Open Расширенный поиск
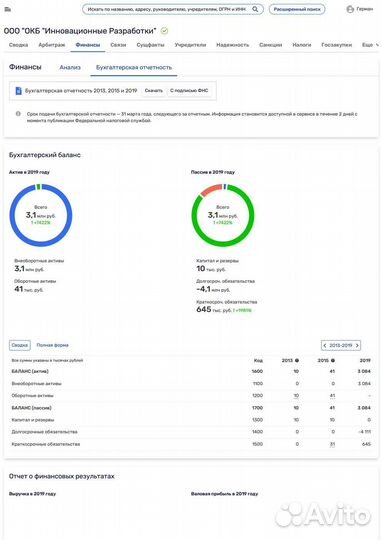Screen dimensions: 382x540 (297, 9)
